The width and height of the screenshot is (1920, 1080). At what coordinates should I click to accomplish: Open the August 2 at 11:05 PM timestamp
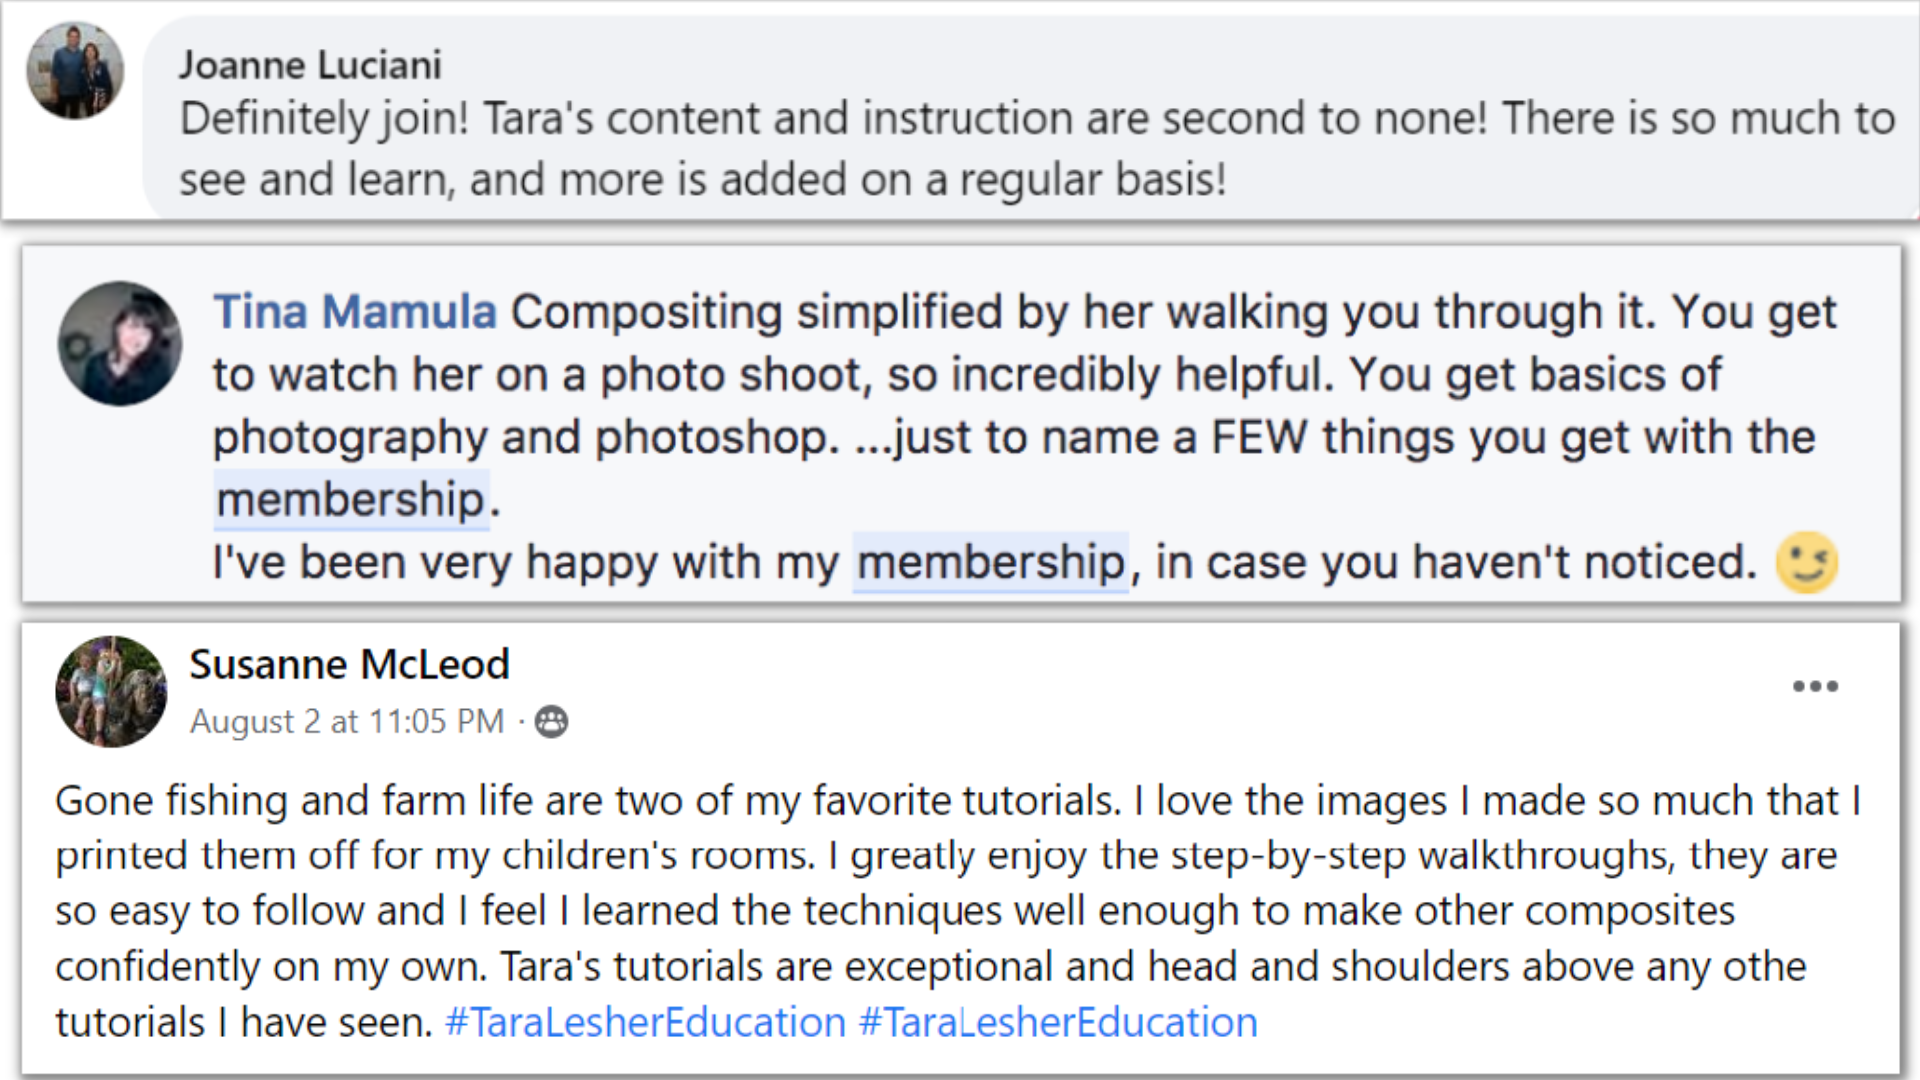tap(347, 721)
